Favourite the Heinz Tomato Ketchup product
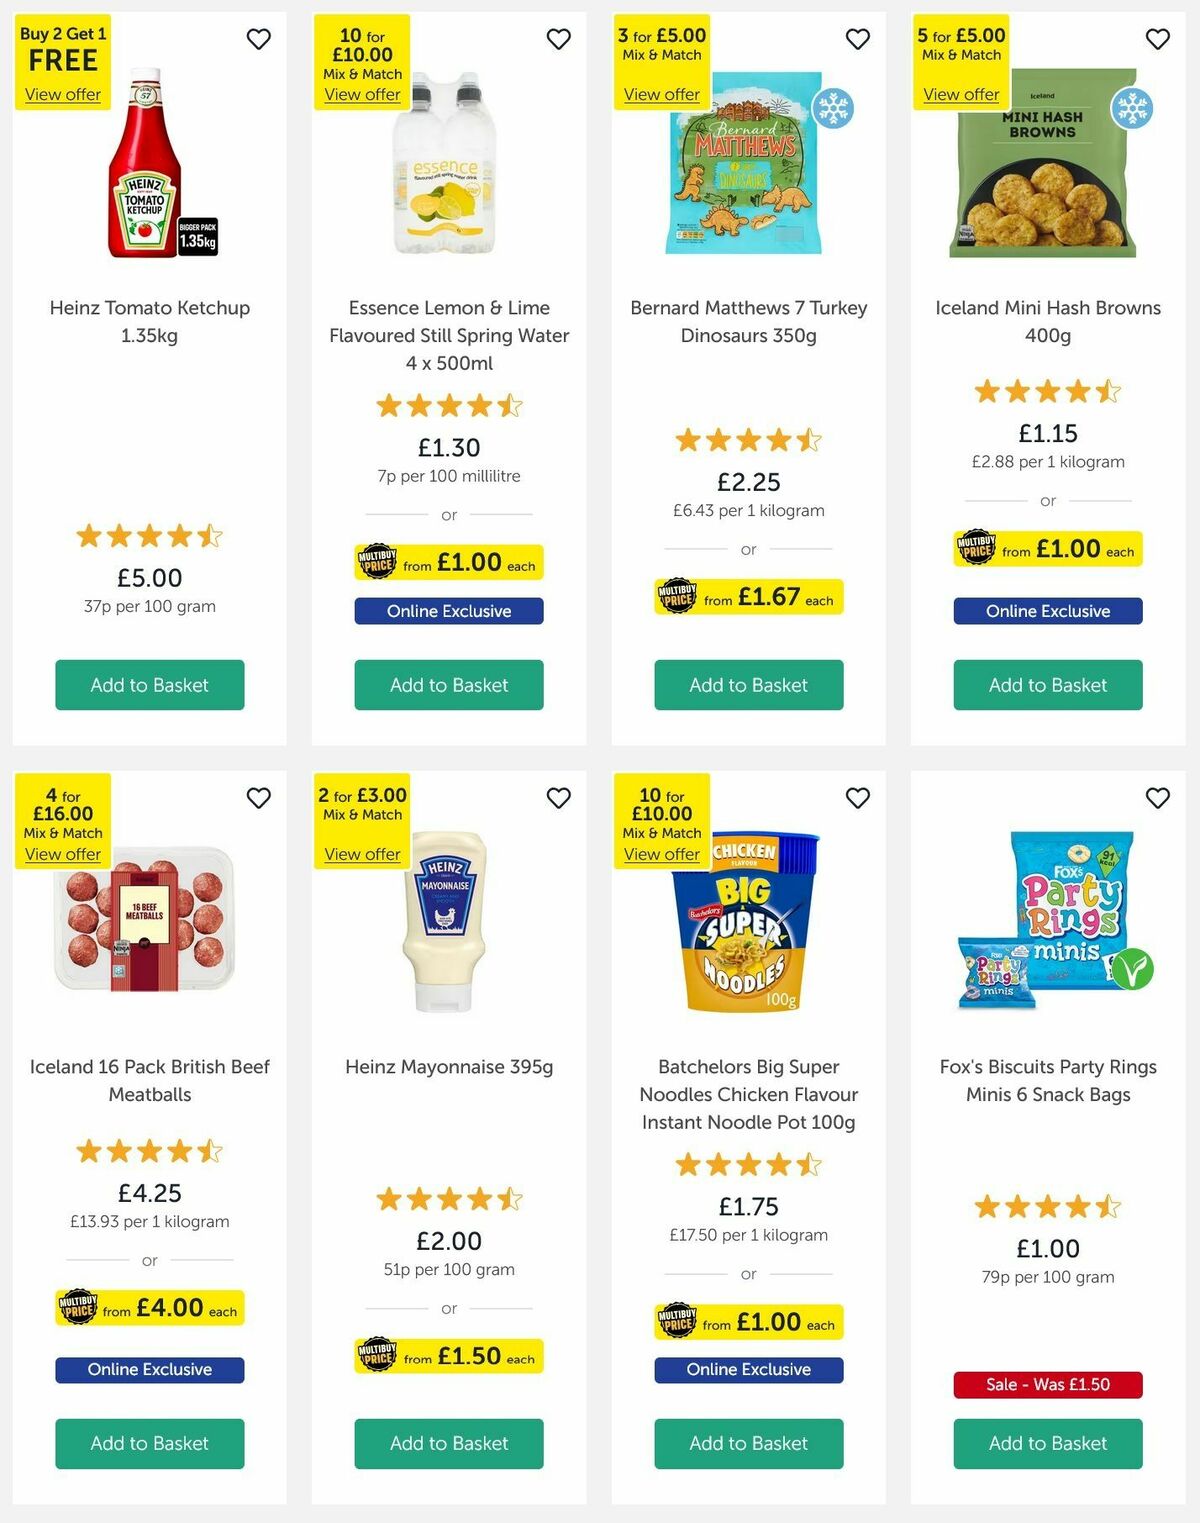Viewport: 1200px width, 1523px height. tap(259, 39)
